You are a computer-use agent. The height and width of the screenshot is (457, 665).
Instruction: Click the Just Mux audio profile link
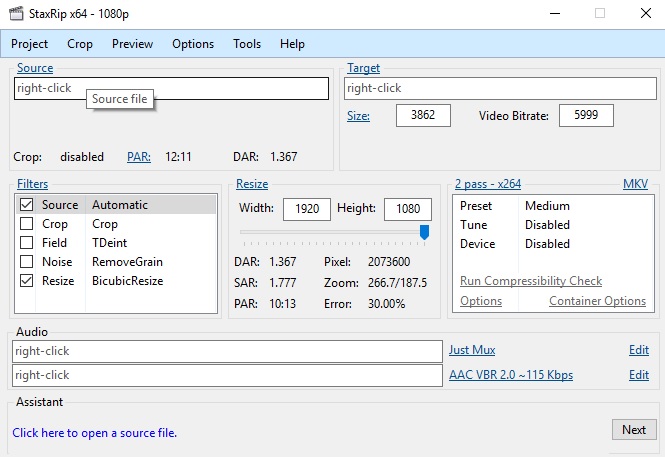pyautogui.click(x=472, y=350)
